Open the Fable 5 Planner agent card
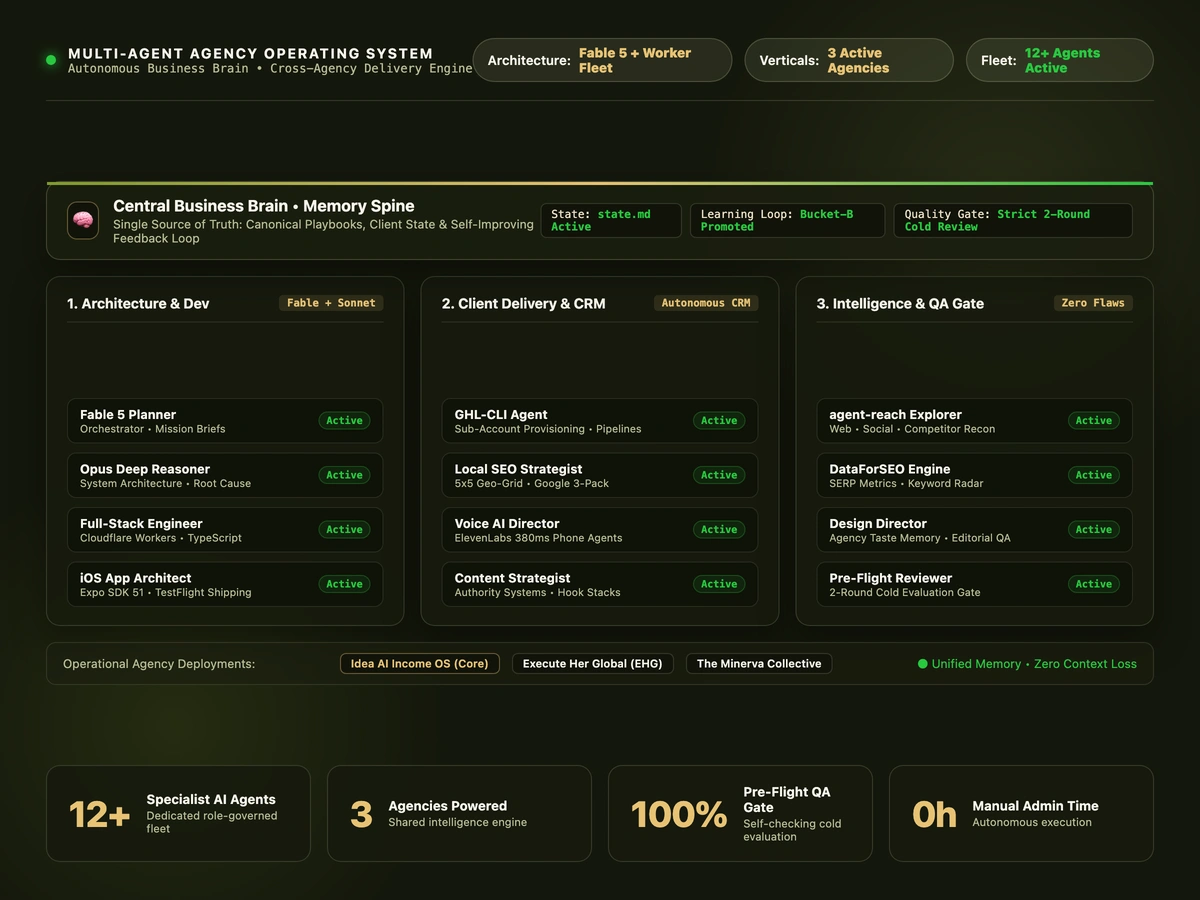This screenshot has width=1200, height=900. (x=225, y=421)
